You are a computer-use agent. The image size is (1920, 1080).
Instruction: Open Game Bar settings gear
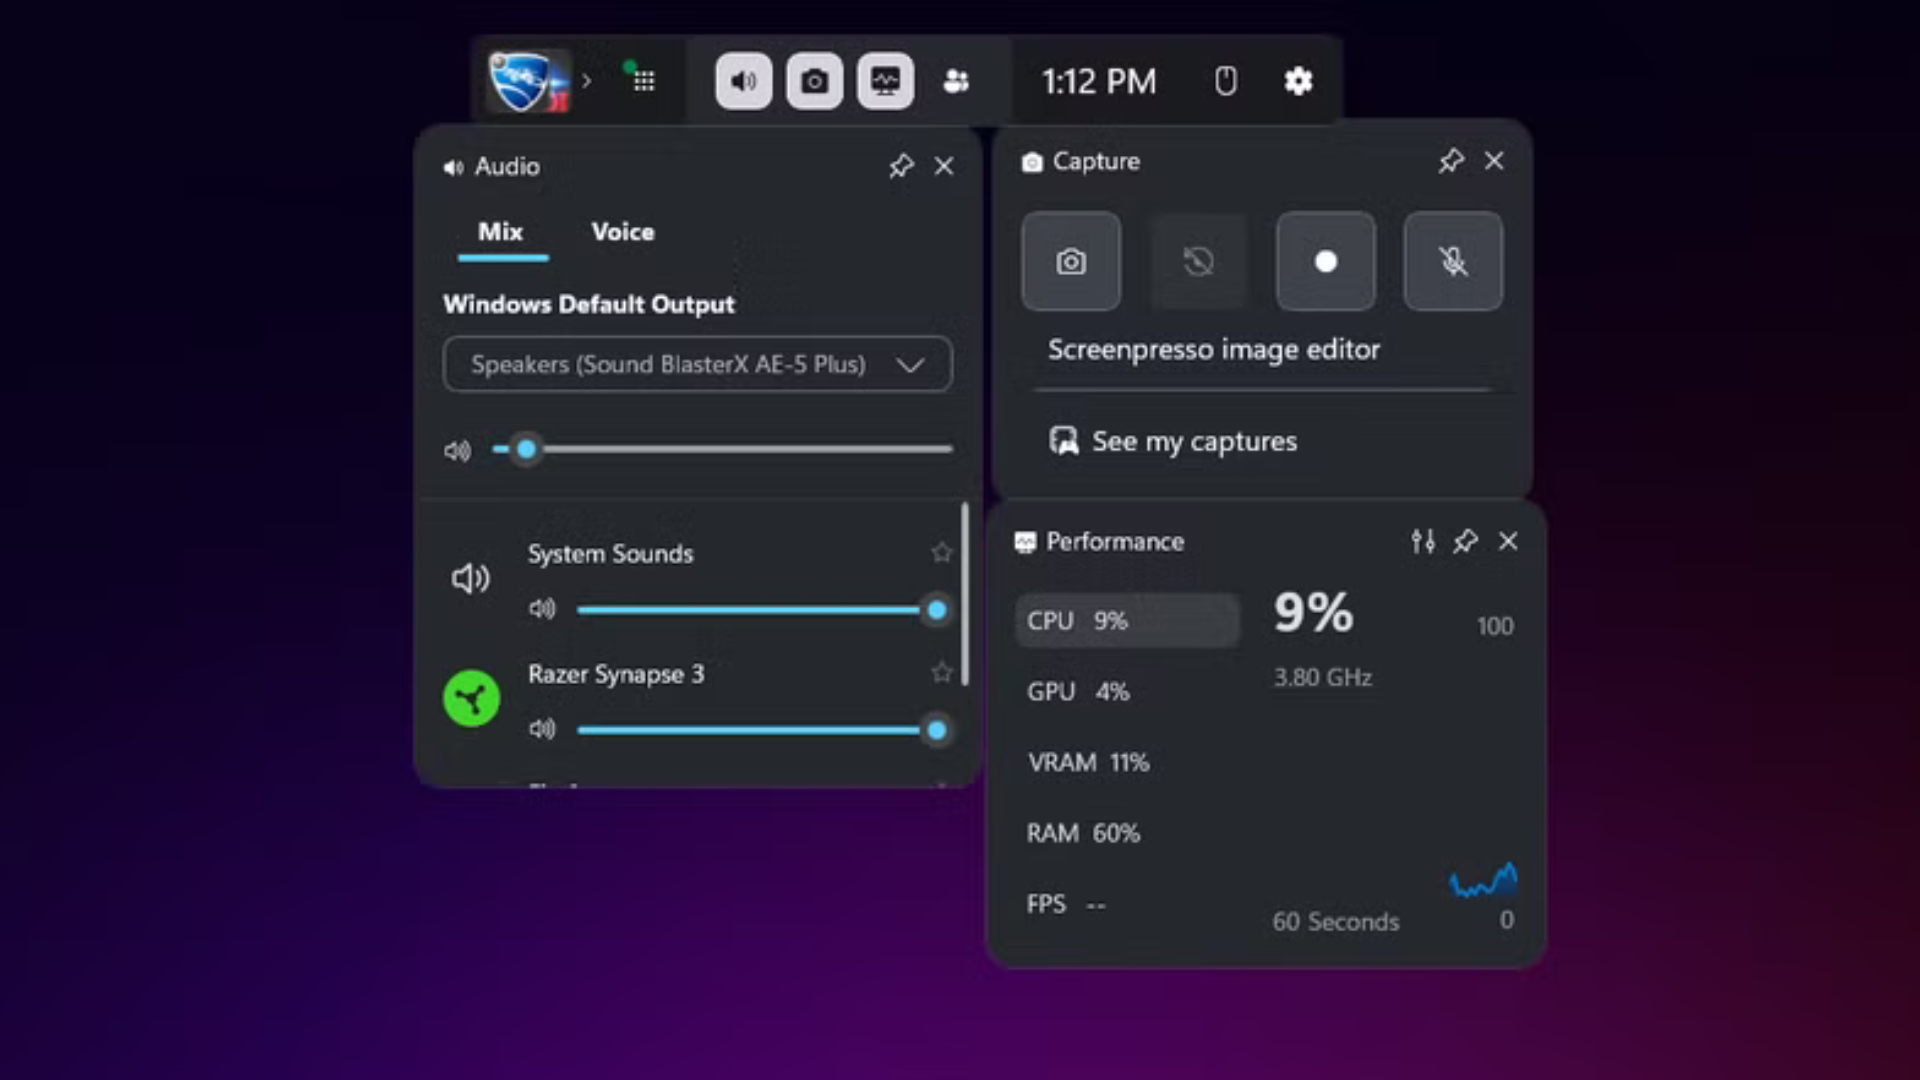(x=1297, y=81)
